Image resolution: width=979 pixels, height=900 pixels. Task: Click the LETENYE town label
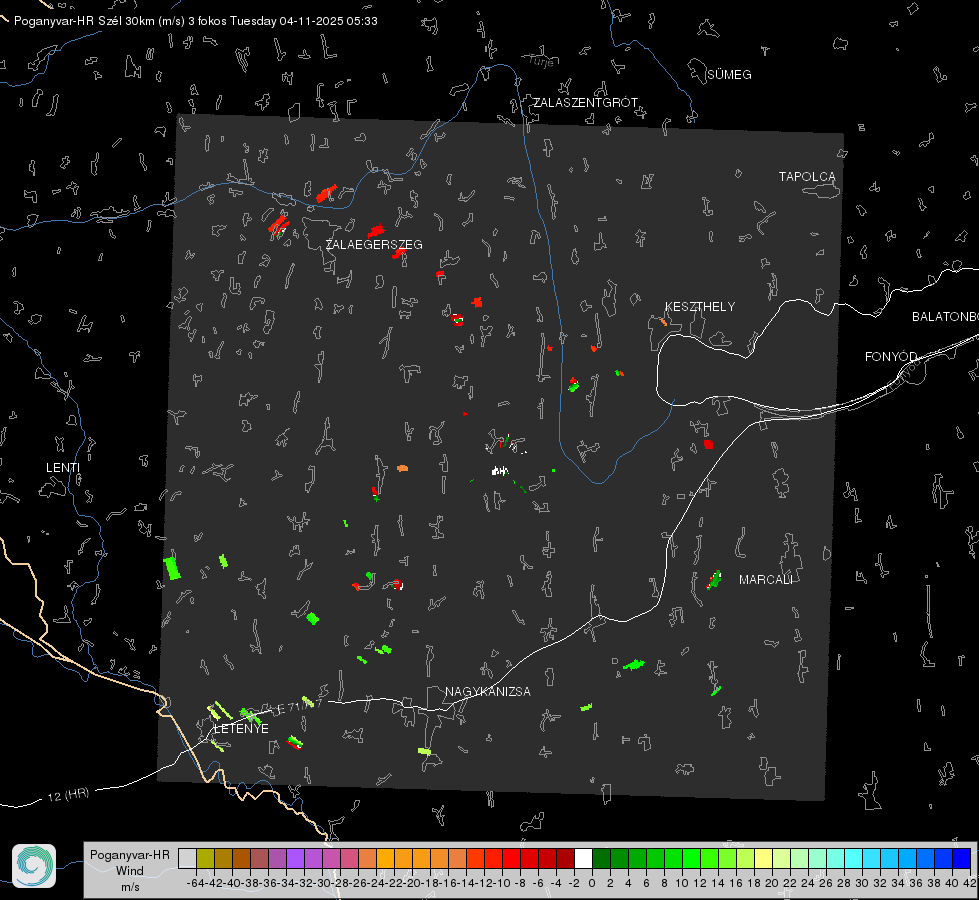click(x=242, y=729)
